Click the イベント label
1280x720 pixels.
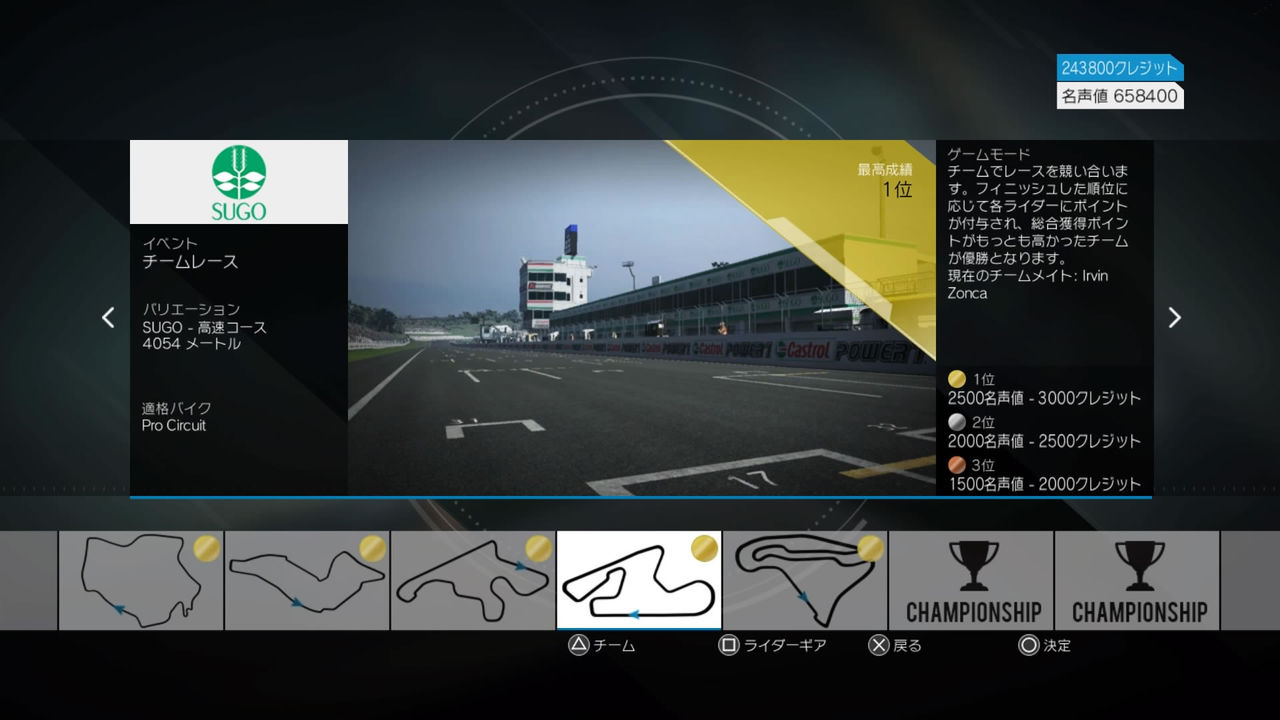pyautogui.click(x=170, y=243)
